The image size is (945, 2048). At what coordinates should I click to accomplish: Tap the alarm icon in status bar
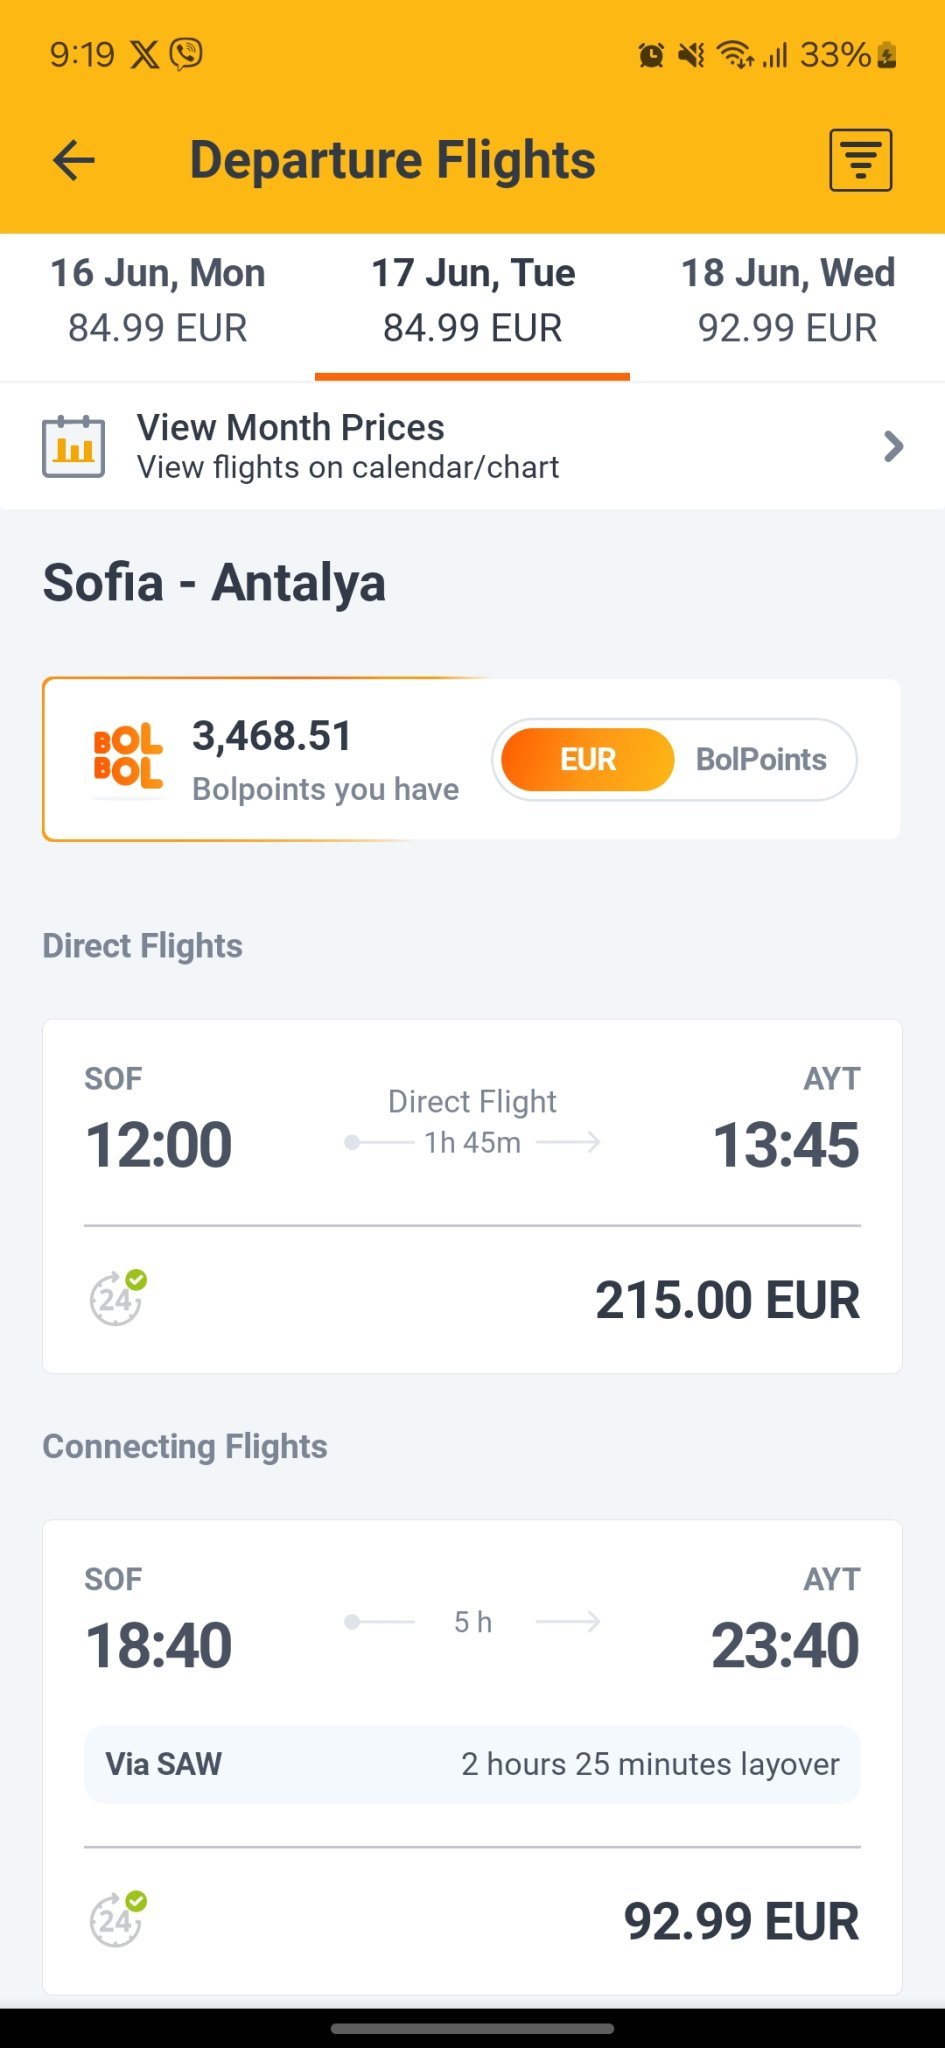pos(651,55)
